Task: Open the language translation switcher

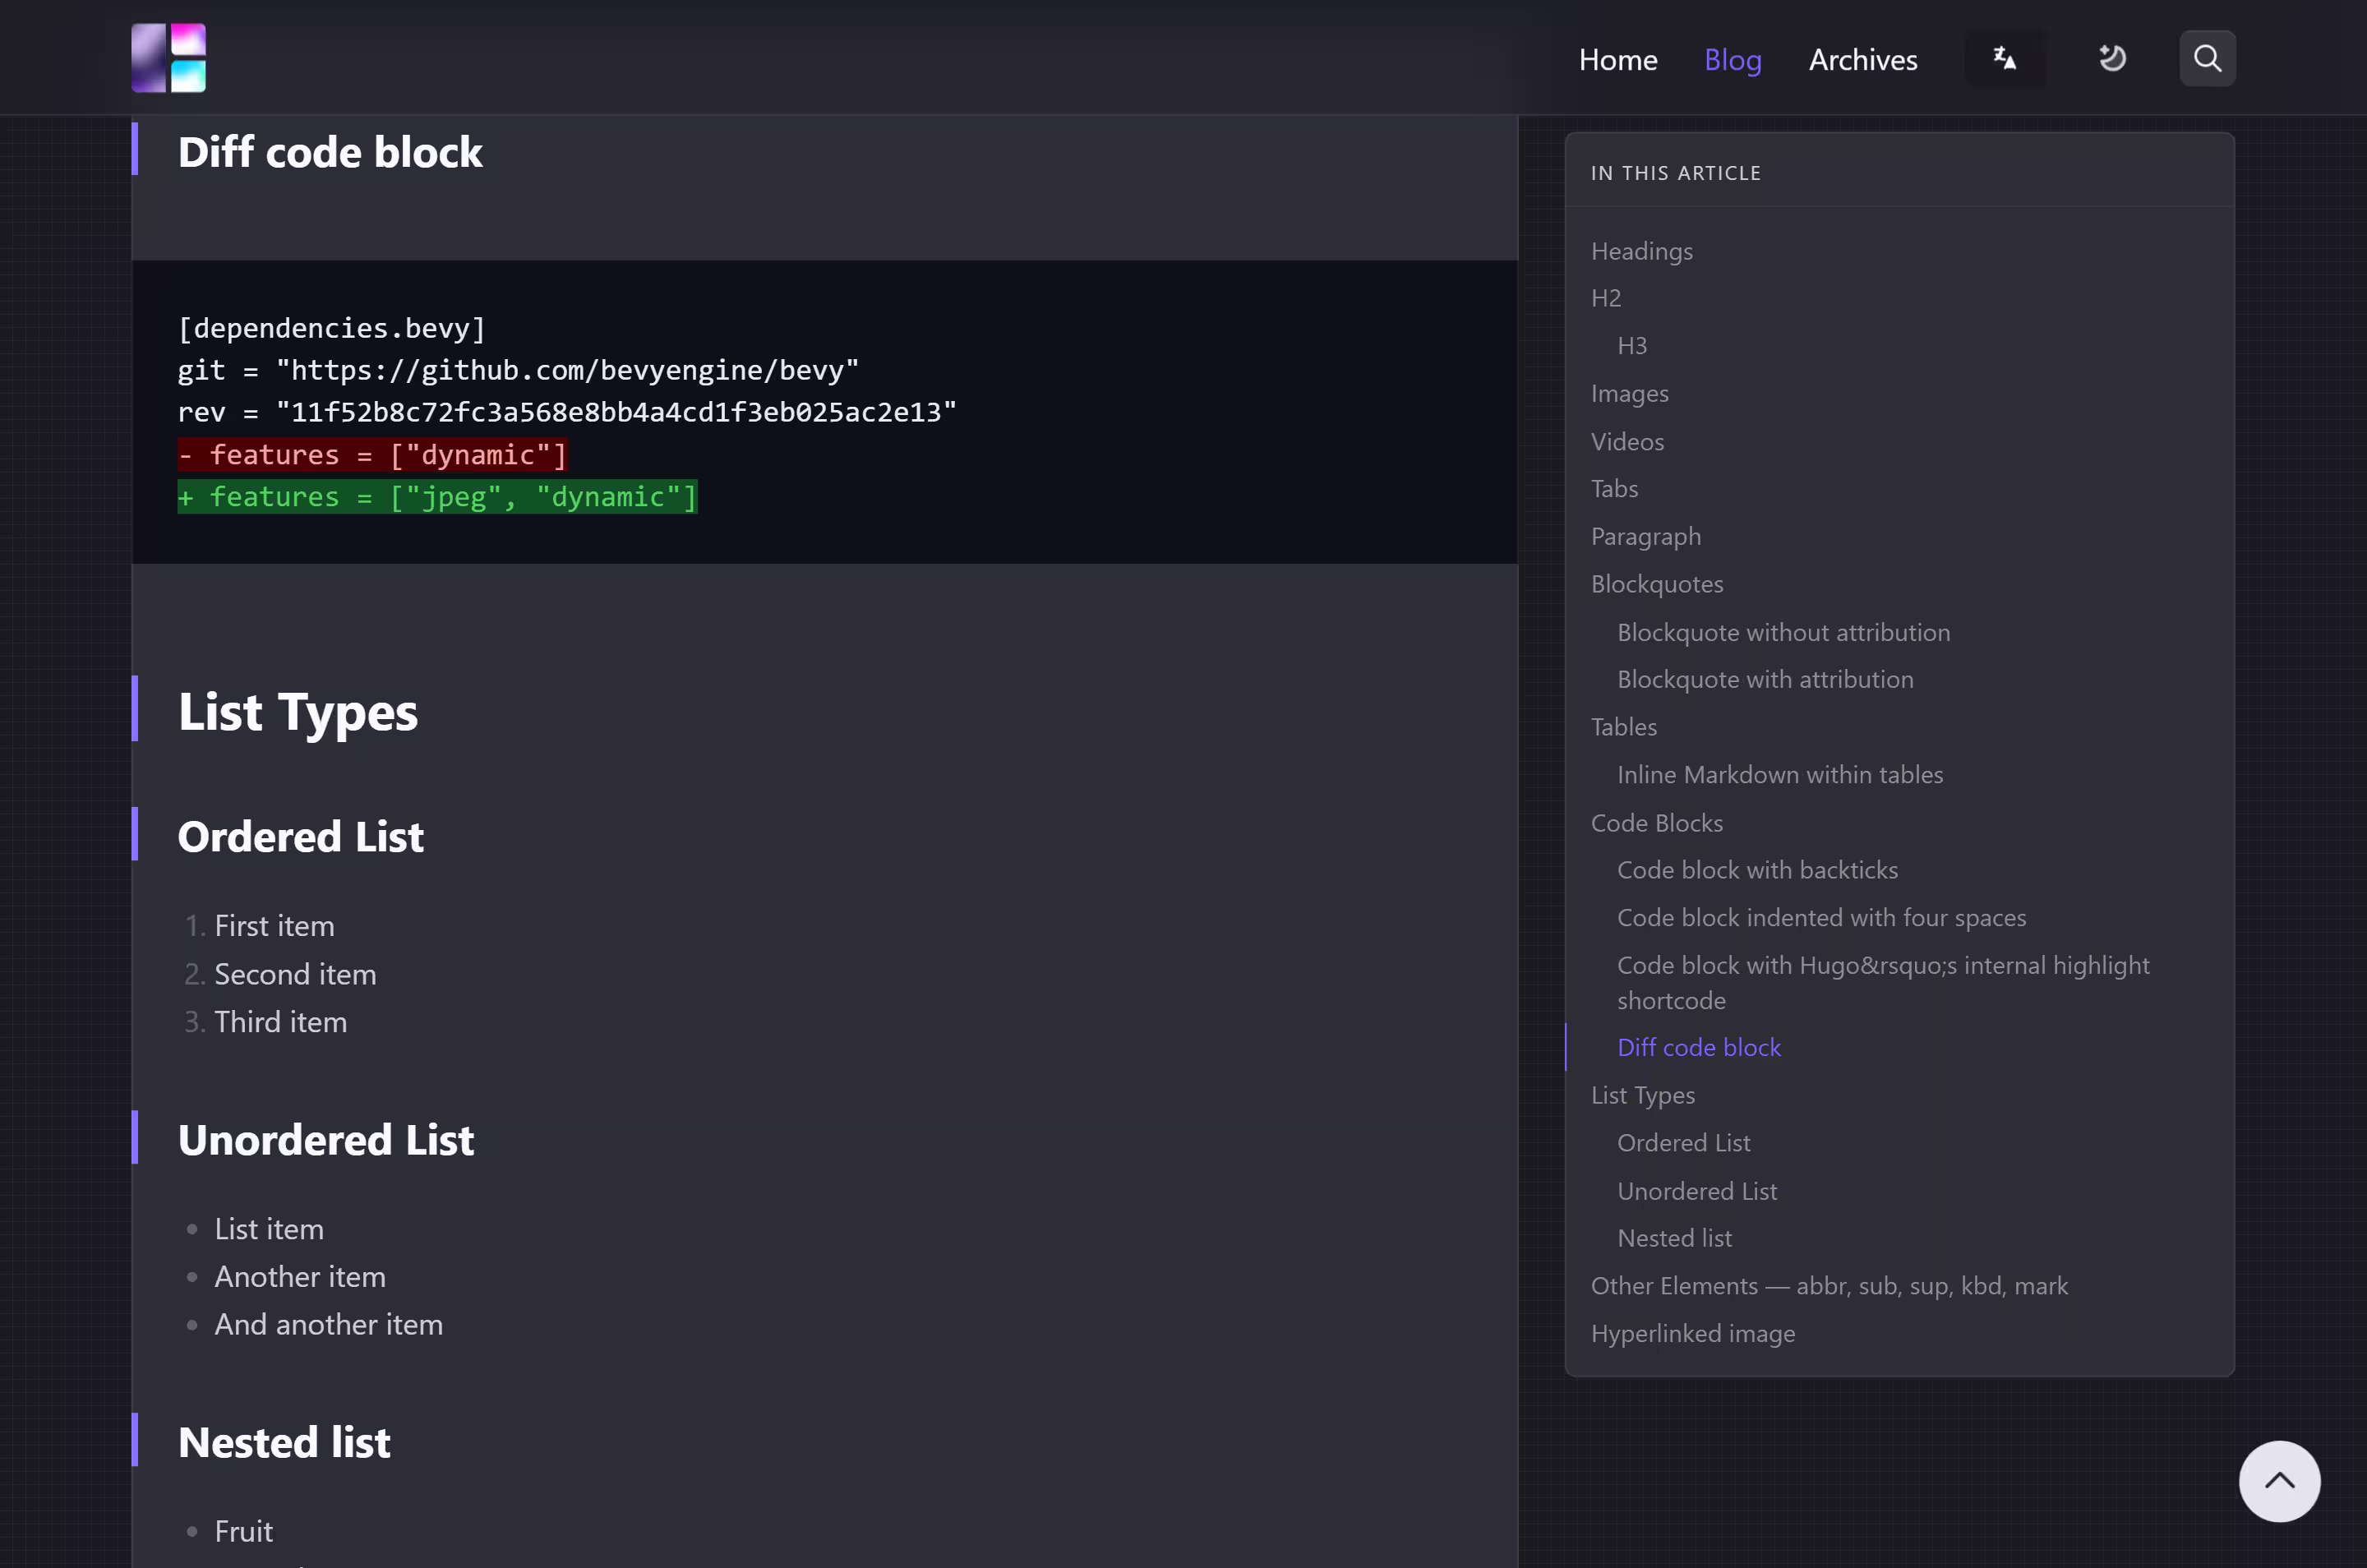Action: [2004, 59]
